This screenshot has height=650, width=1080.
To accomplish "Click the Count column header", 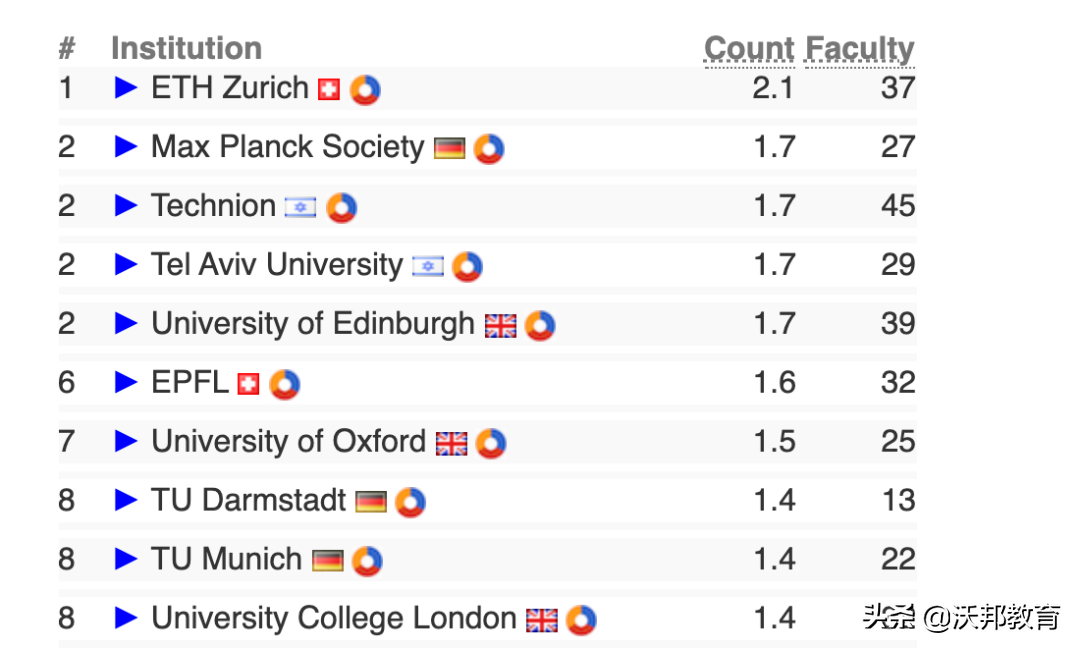I will point(749,48).
